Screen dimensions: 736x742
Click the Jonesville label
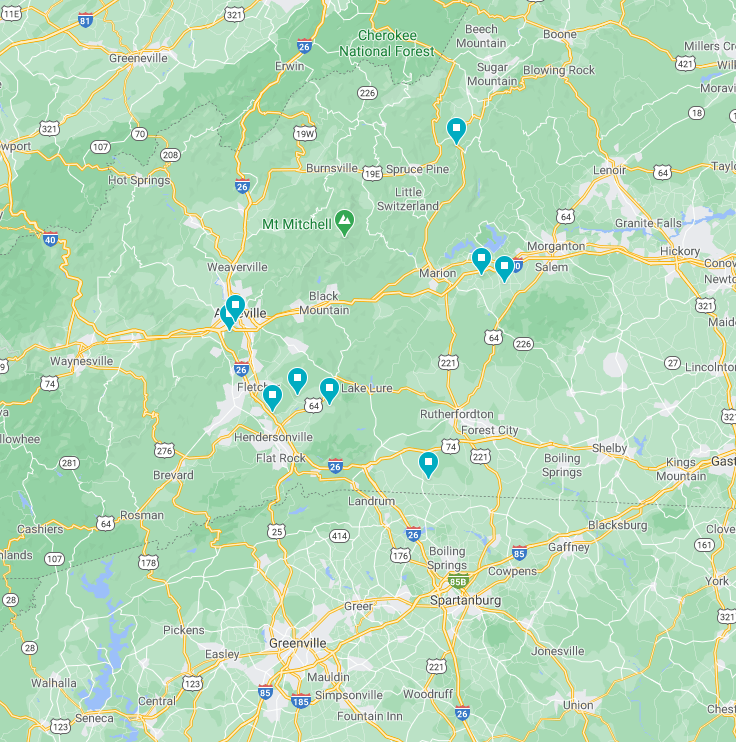click(557, 652)
